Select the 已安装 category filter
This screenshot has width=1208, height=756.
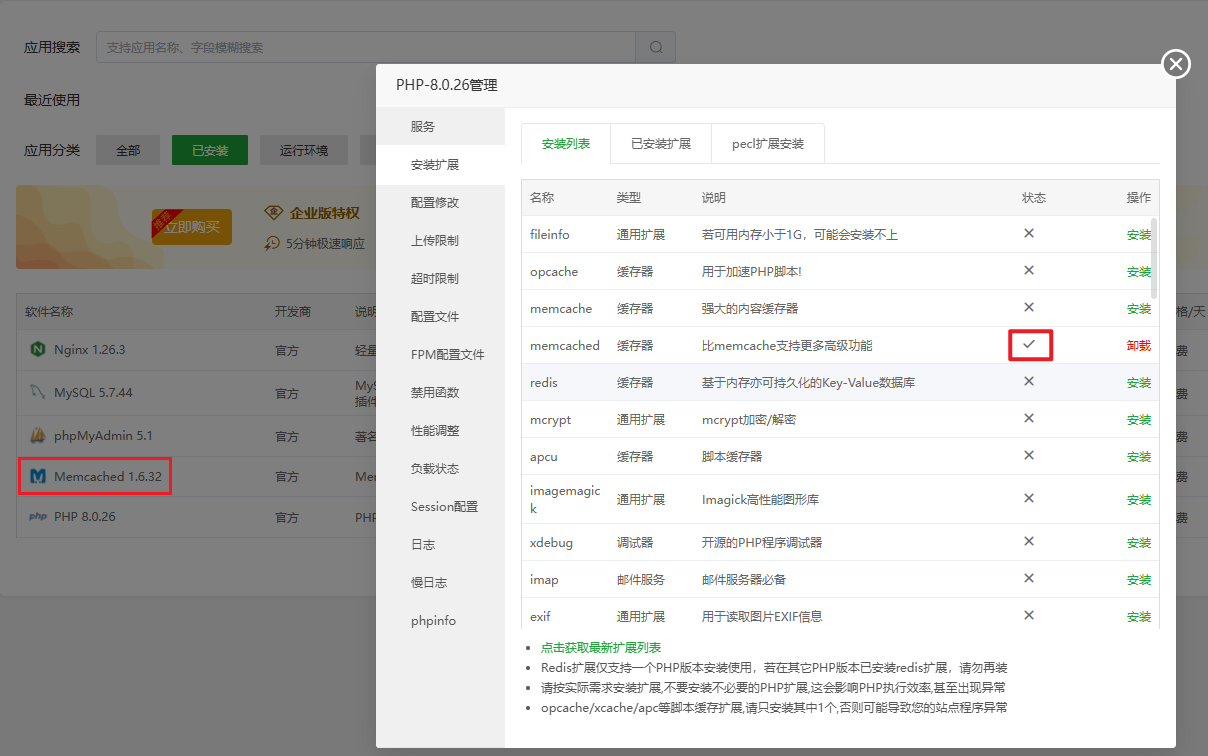click(210, 151)
